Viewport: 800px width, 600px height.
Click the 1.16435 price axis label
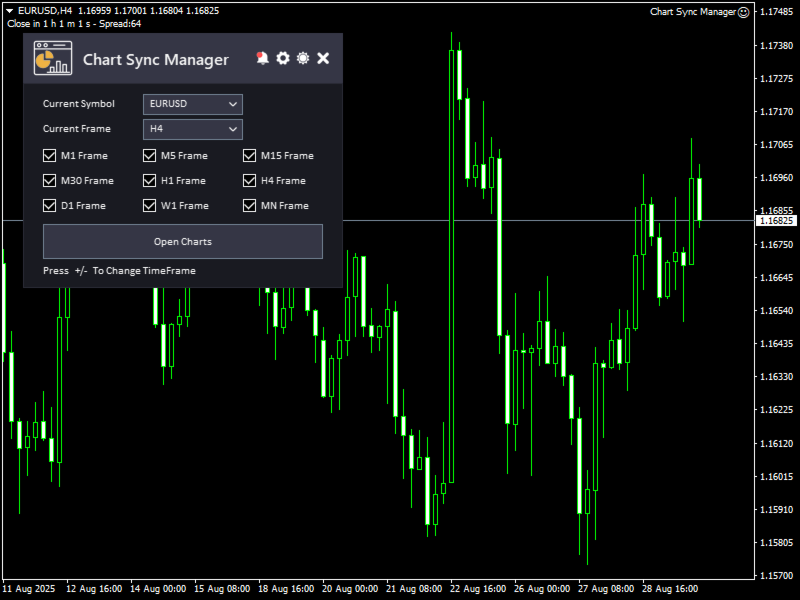pos(777,344)
